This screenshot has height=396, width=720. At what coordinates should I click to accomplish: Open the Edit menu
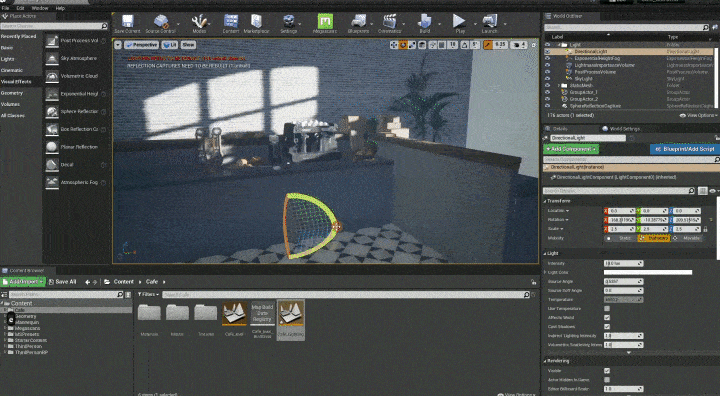tap(21, 8)
